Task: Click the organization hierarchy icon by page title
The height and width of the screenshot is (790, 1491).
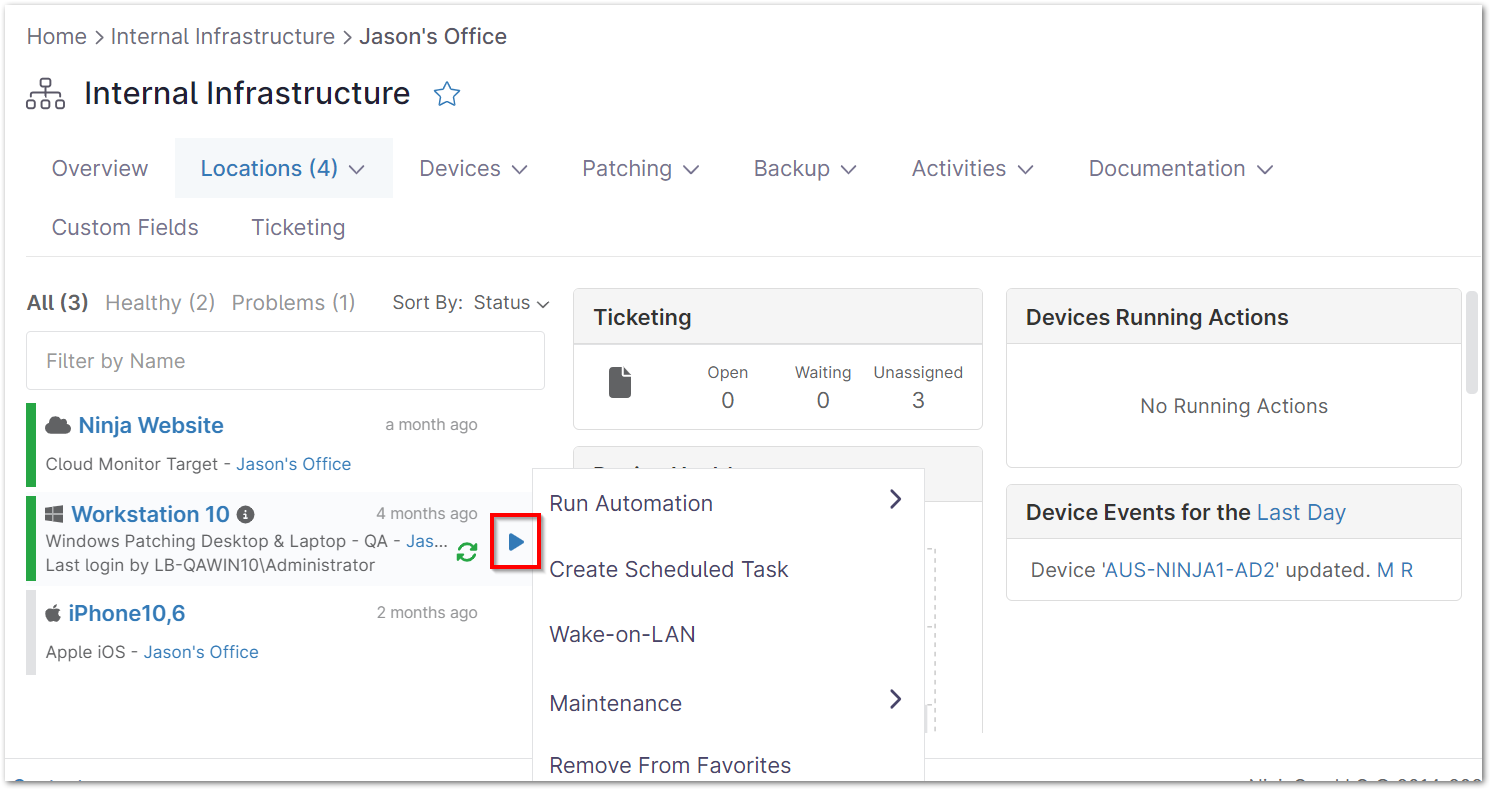Action: [x=45, y=94]
